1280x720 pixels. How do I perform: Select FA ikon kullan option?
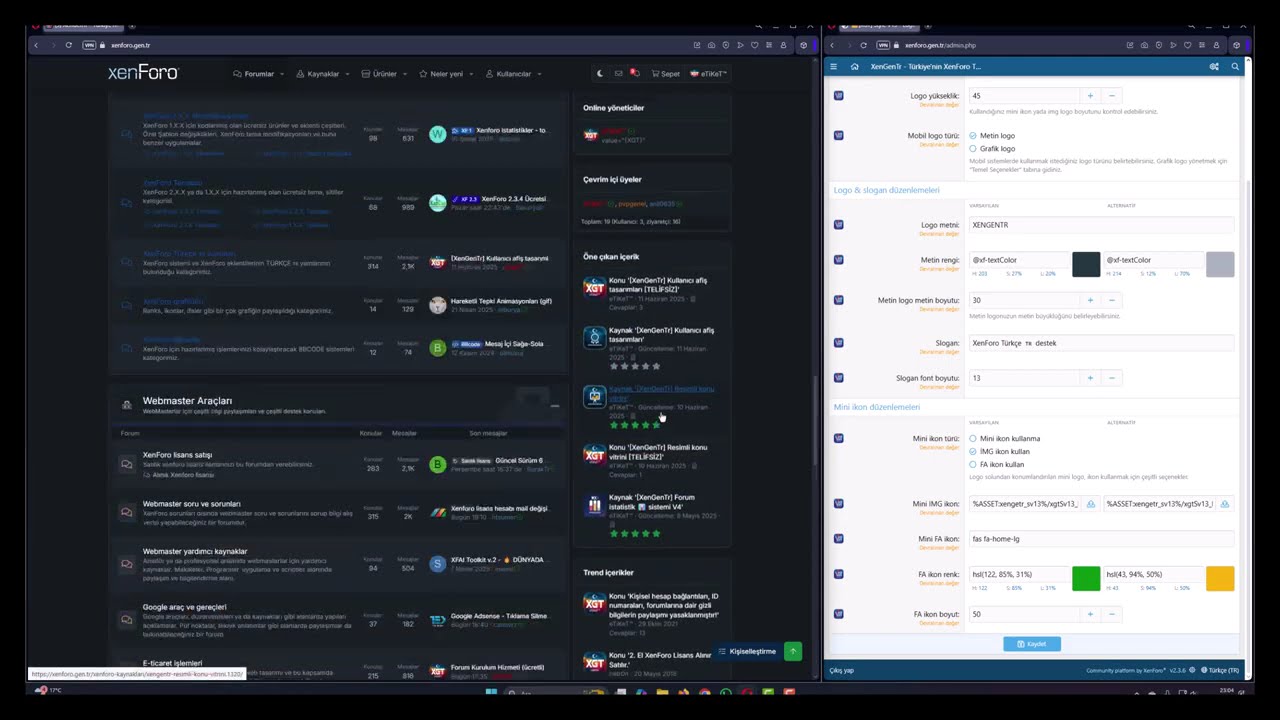click(x=973, y=465)
